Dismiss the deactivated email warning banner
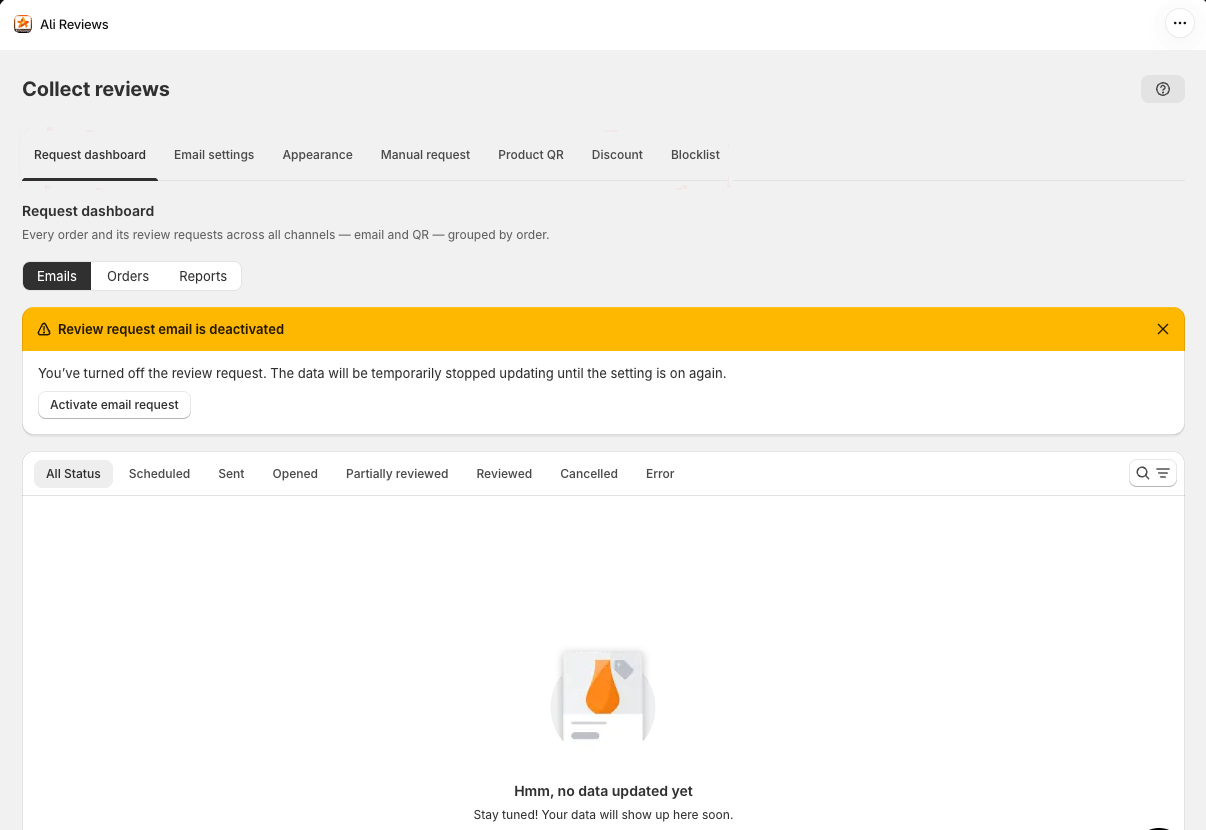Viewport: 1206px width, 830px height. (1163, 329)
